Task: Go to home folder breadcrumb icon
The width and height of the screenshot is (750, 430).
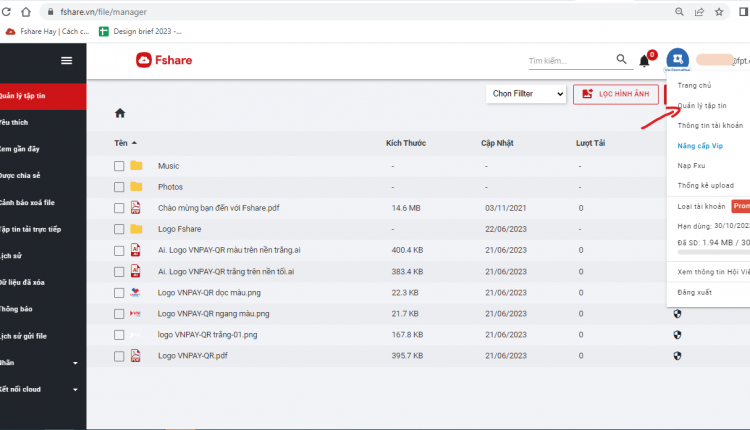Action: click(x=120, y=113)
